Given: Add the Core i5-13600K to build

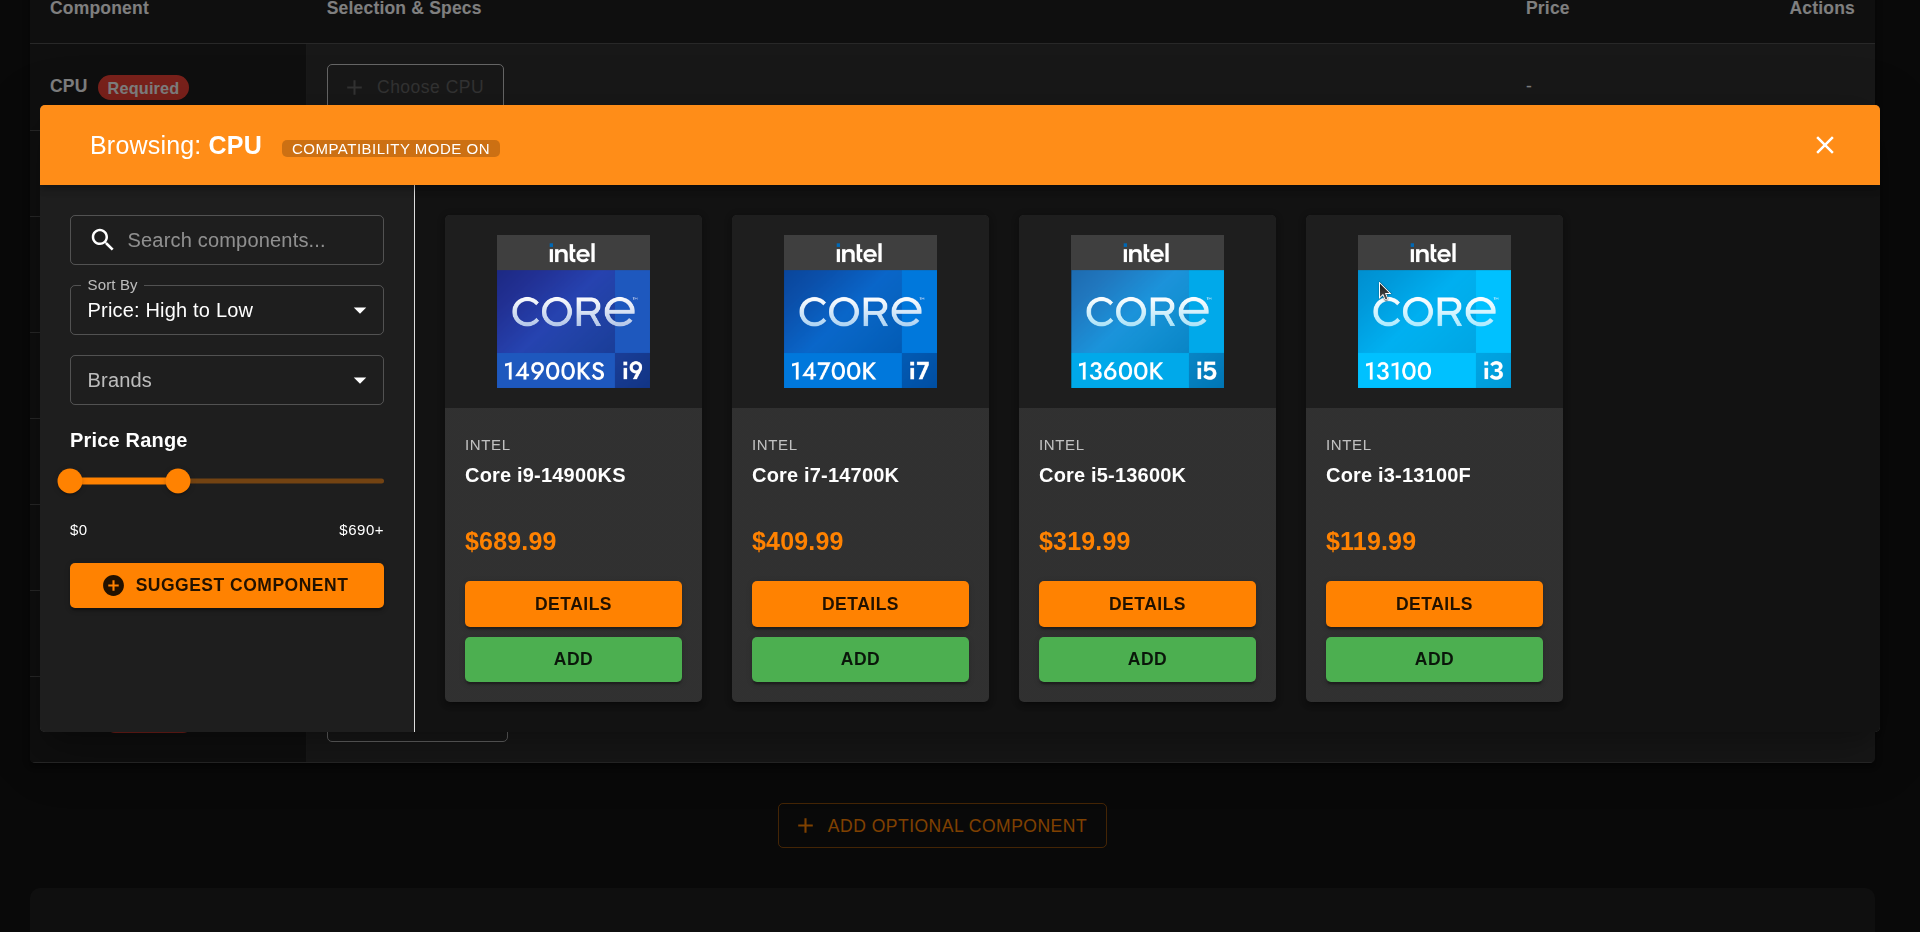Looking at the screenshot, I should pyautogui.click(x=1147, y=659).
